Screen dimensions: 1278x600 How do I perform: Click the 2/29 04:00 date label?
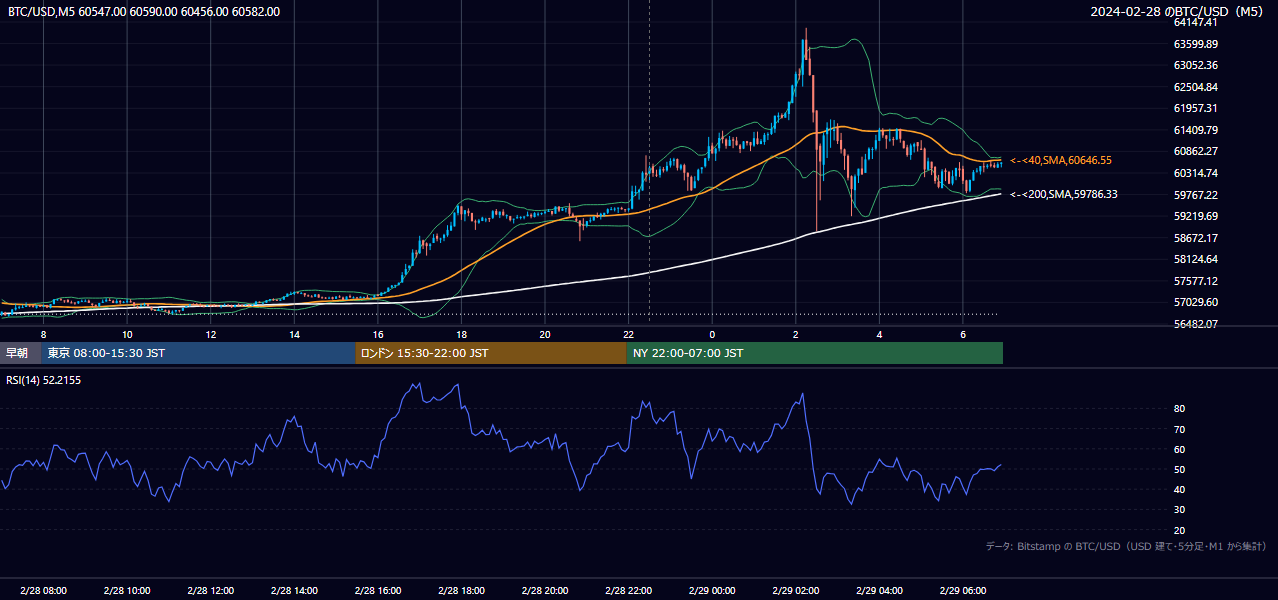pyautogui.click(x=879, y=591)
